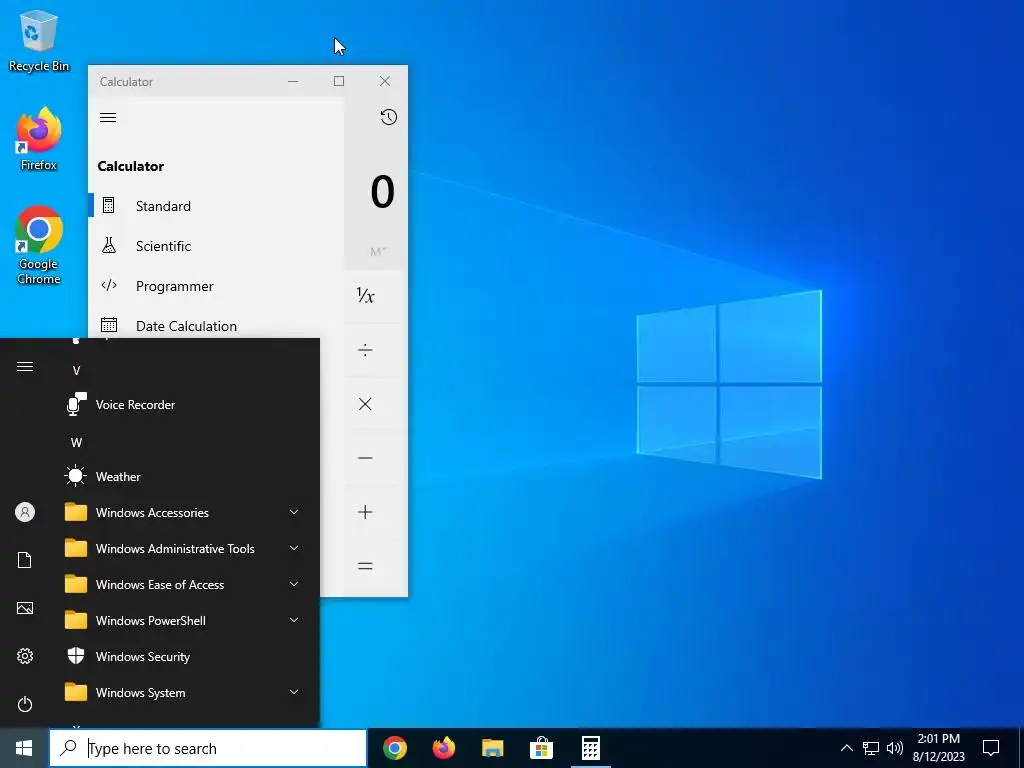The height and width of the screenshot is (768, 1024).
Task: Open Google Chrome from the taskbar
Action: click(395, 748)
